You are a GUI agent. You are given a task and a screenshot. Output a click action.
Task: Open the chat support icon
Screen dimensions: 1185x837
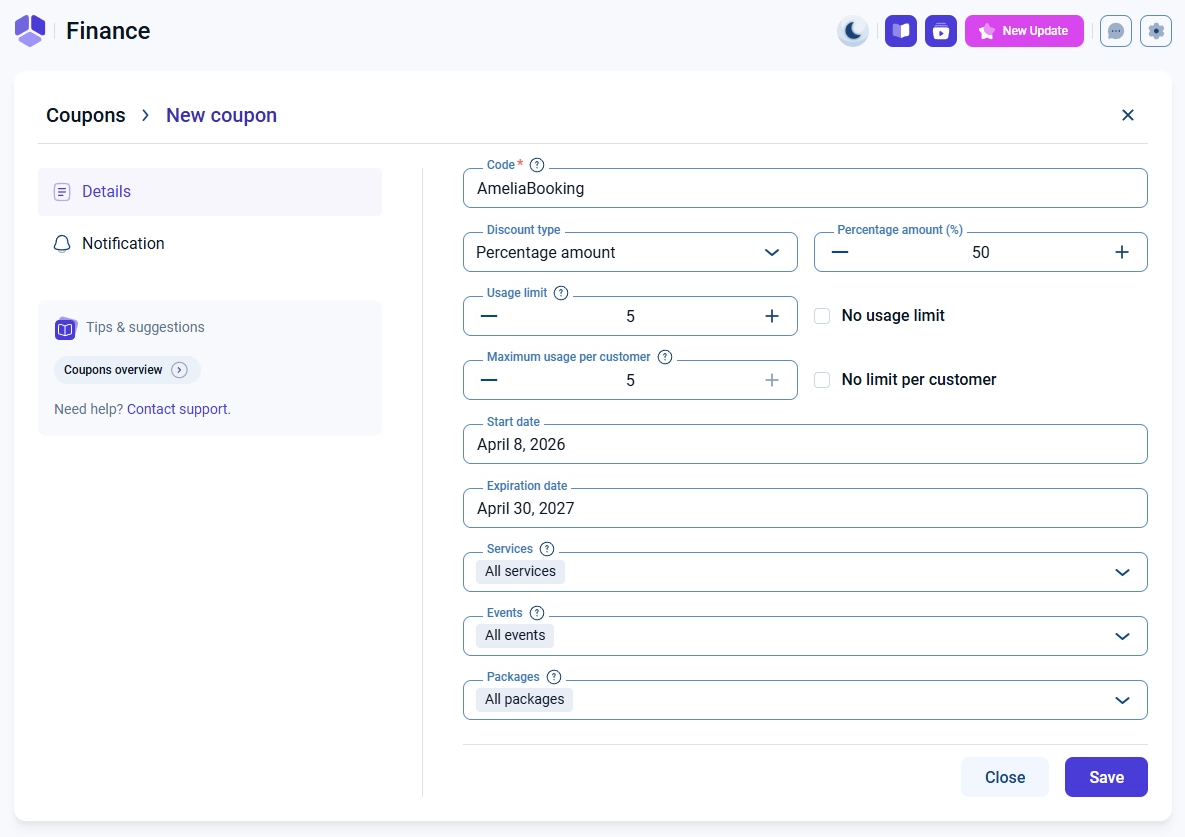[1116, 31]
